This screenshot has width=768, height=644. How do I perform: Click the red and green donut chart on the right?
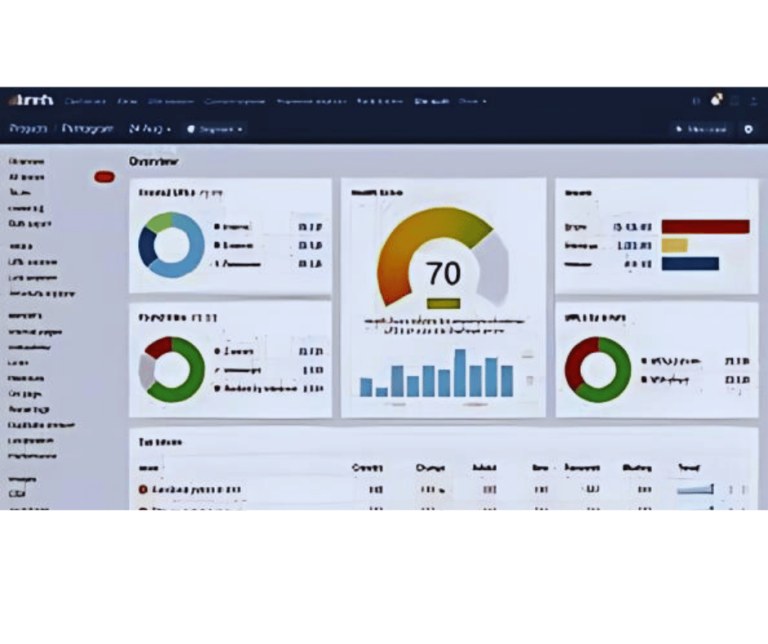point(597,369)
